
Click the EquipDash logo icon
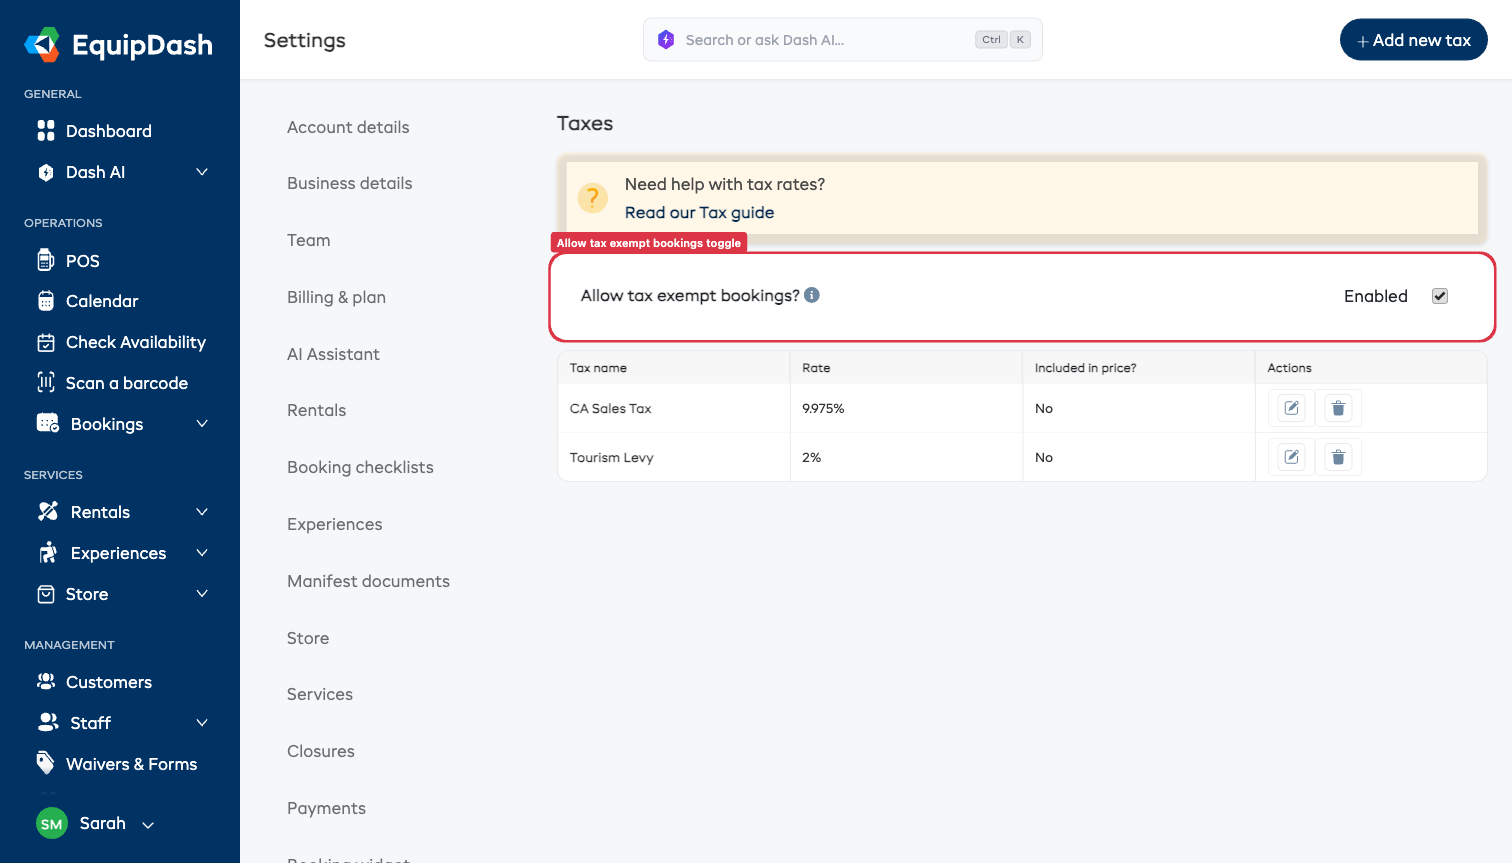click(x=42, y=44)
